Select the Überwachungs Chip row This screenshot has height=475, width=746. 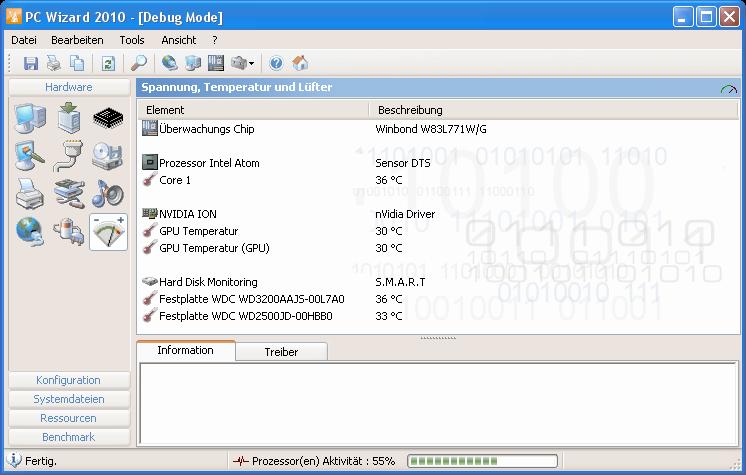[438, 129]
